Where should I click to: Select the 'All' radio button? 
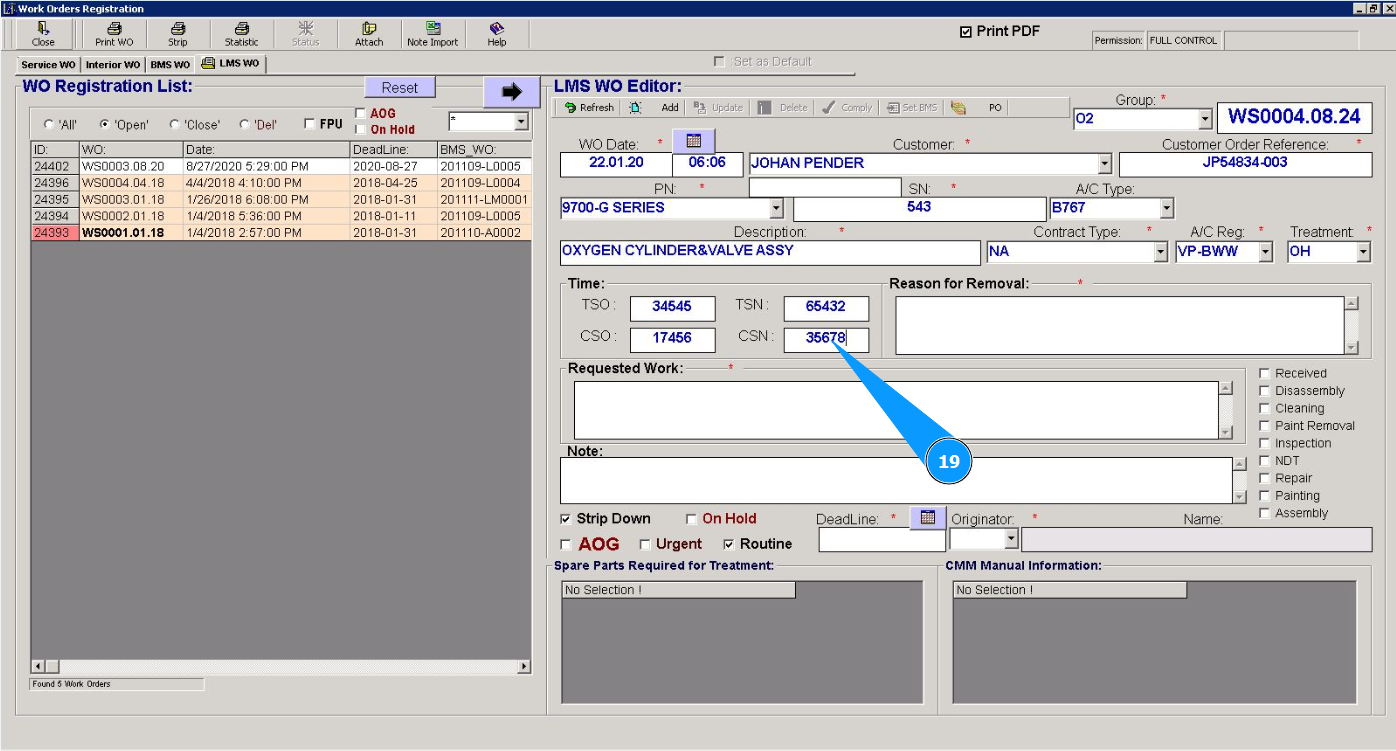(49, 125)
